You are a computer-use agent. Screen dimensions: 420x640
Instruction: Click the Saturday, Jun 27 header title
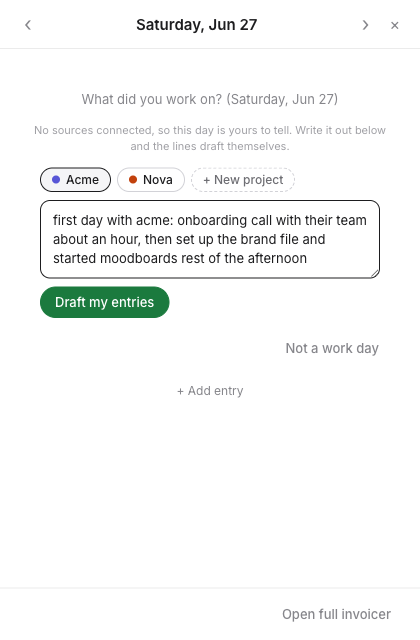[x=197, y=25]
